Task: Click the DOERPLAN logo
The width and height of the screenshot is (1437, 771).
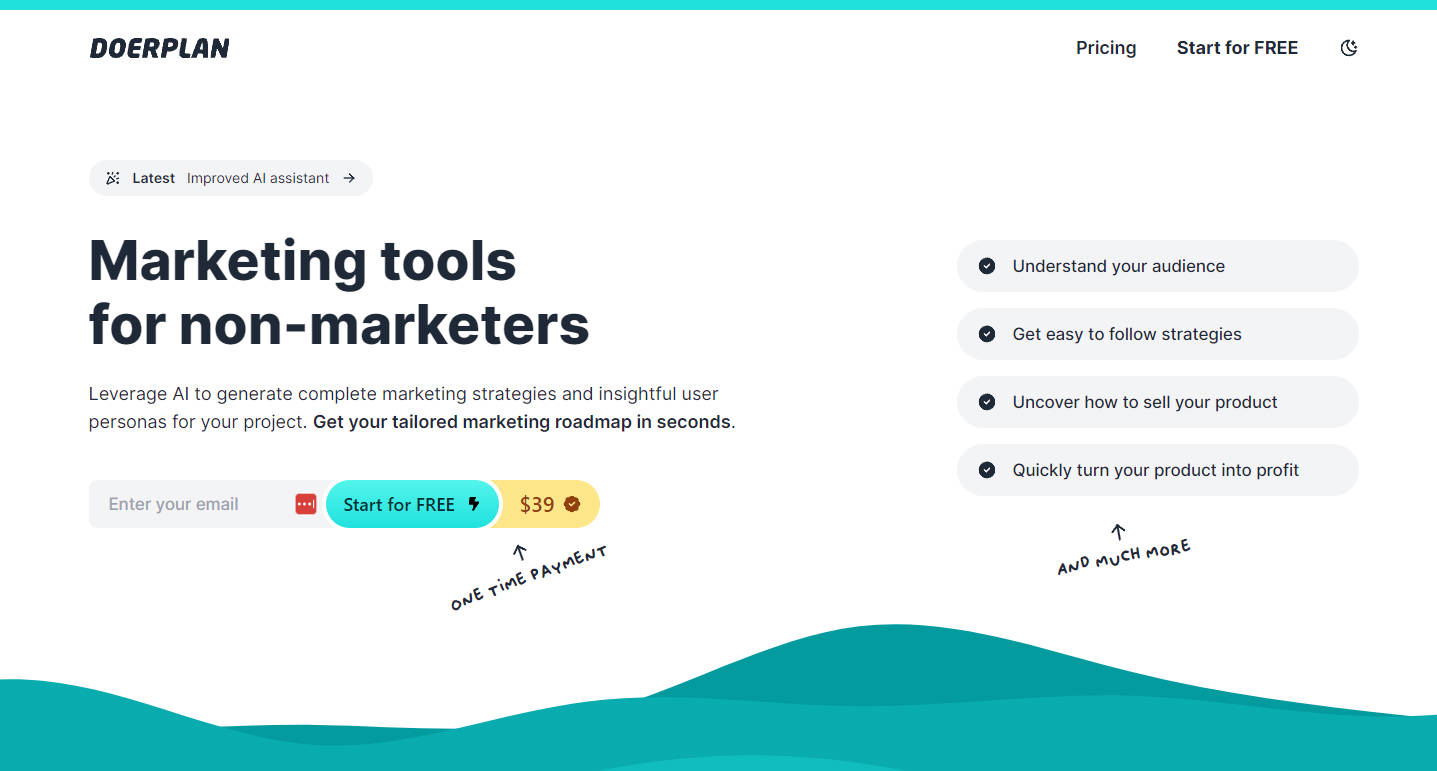Action: pos(160,48)
